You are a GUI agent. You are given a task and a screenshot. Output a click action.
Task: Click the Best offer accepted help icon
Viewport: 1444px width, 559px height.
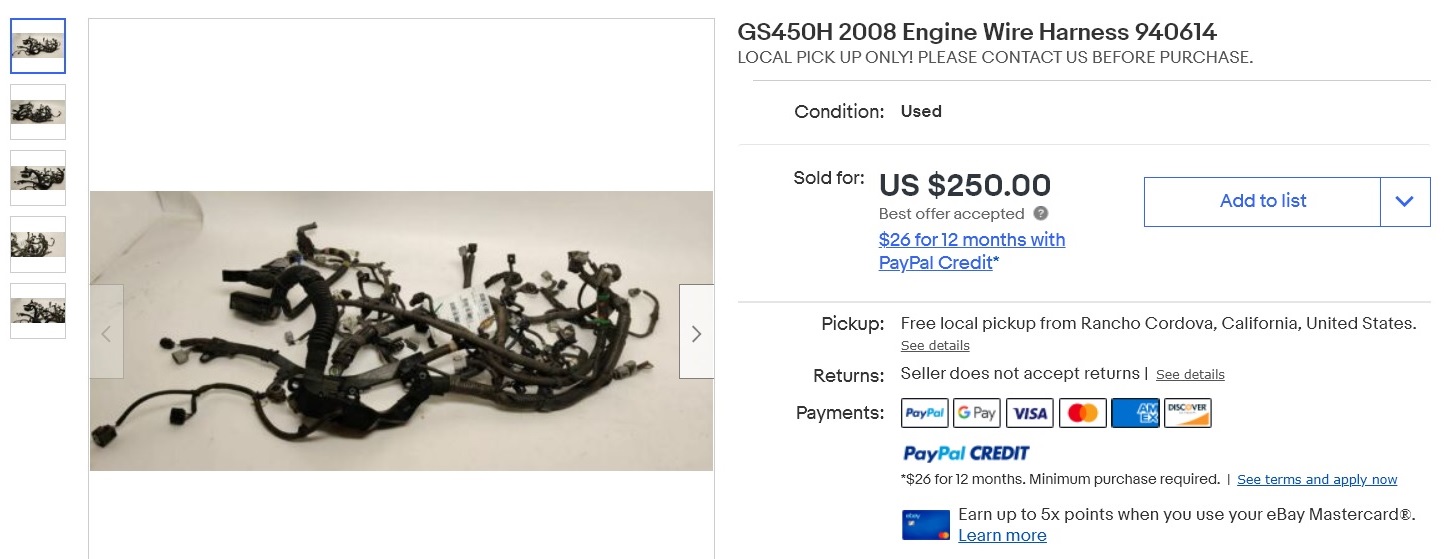click(x=1041, y=213)
